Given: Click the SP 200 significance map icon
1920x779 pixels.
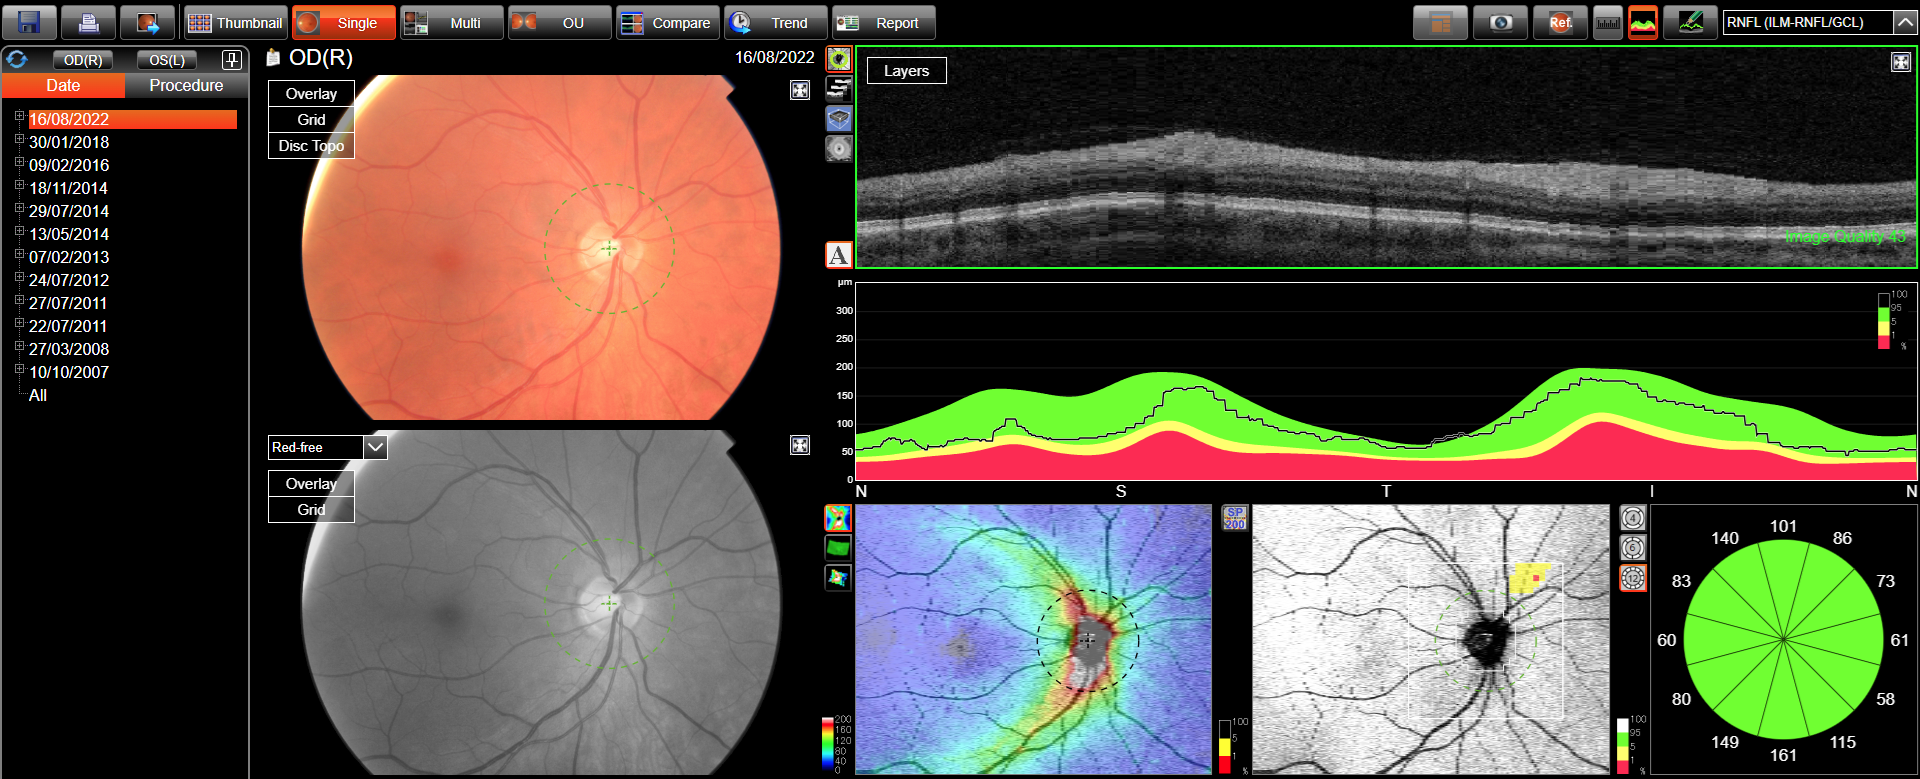Looking at the screenshot, I should point(1235,518).
